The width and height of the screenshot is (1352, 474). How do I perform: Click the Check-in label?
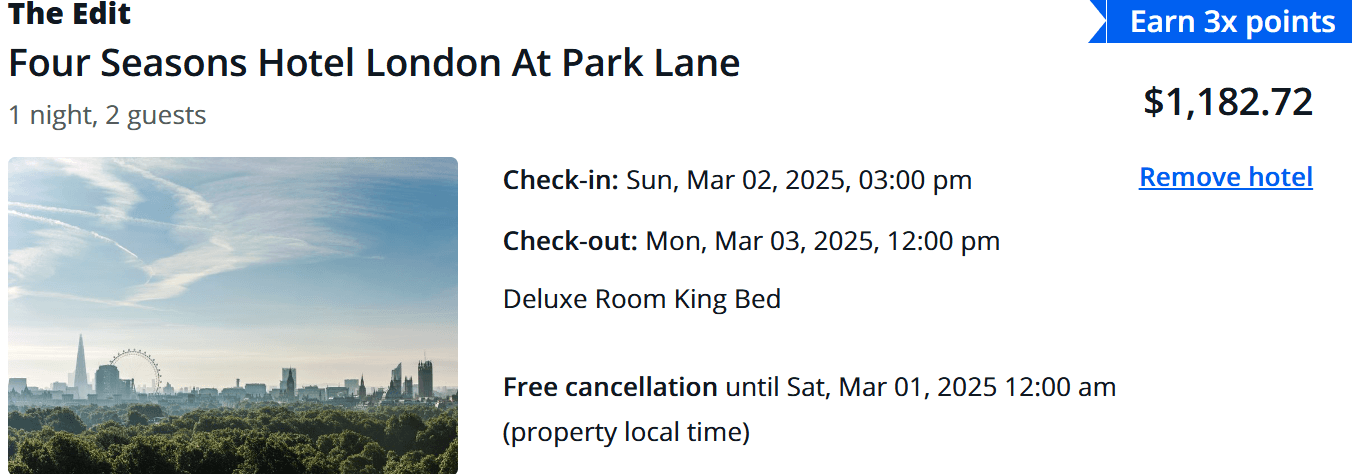[560, 181]
